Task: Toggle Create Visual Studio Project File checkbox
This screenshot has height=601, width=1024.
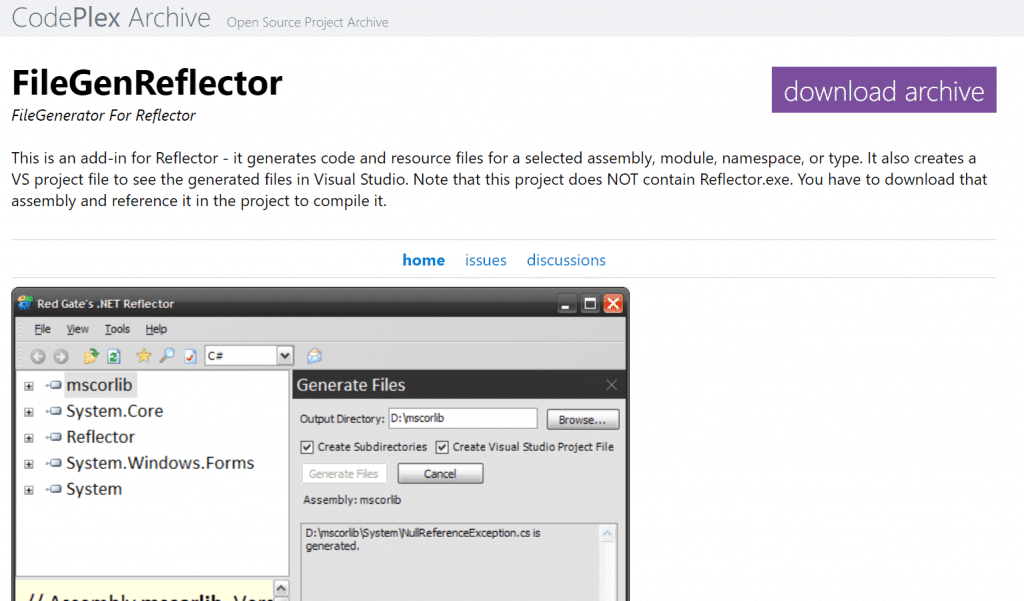Action: point(442,447)
